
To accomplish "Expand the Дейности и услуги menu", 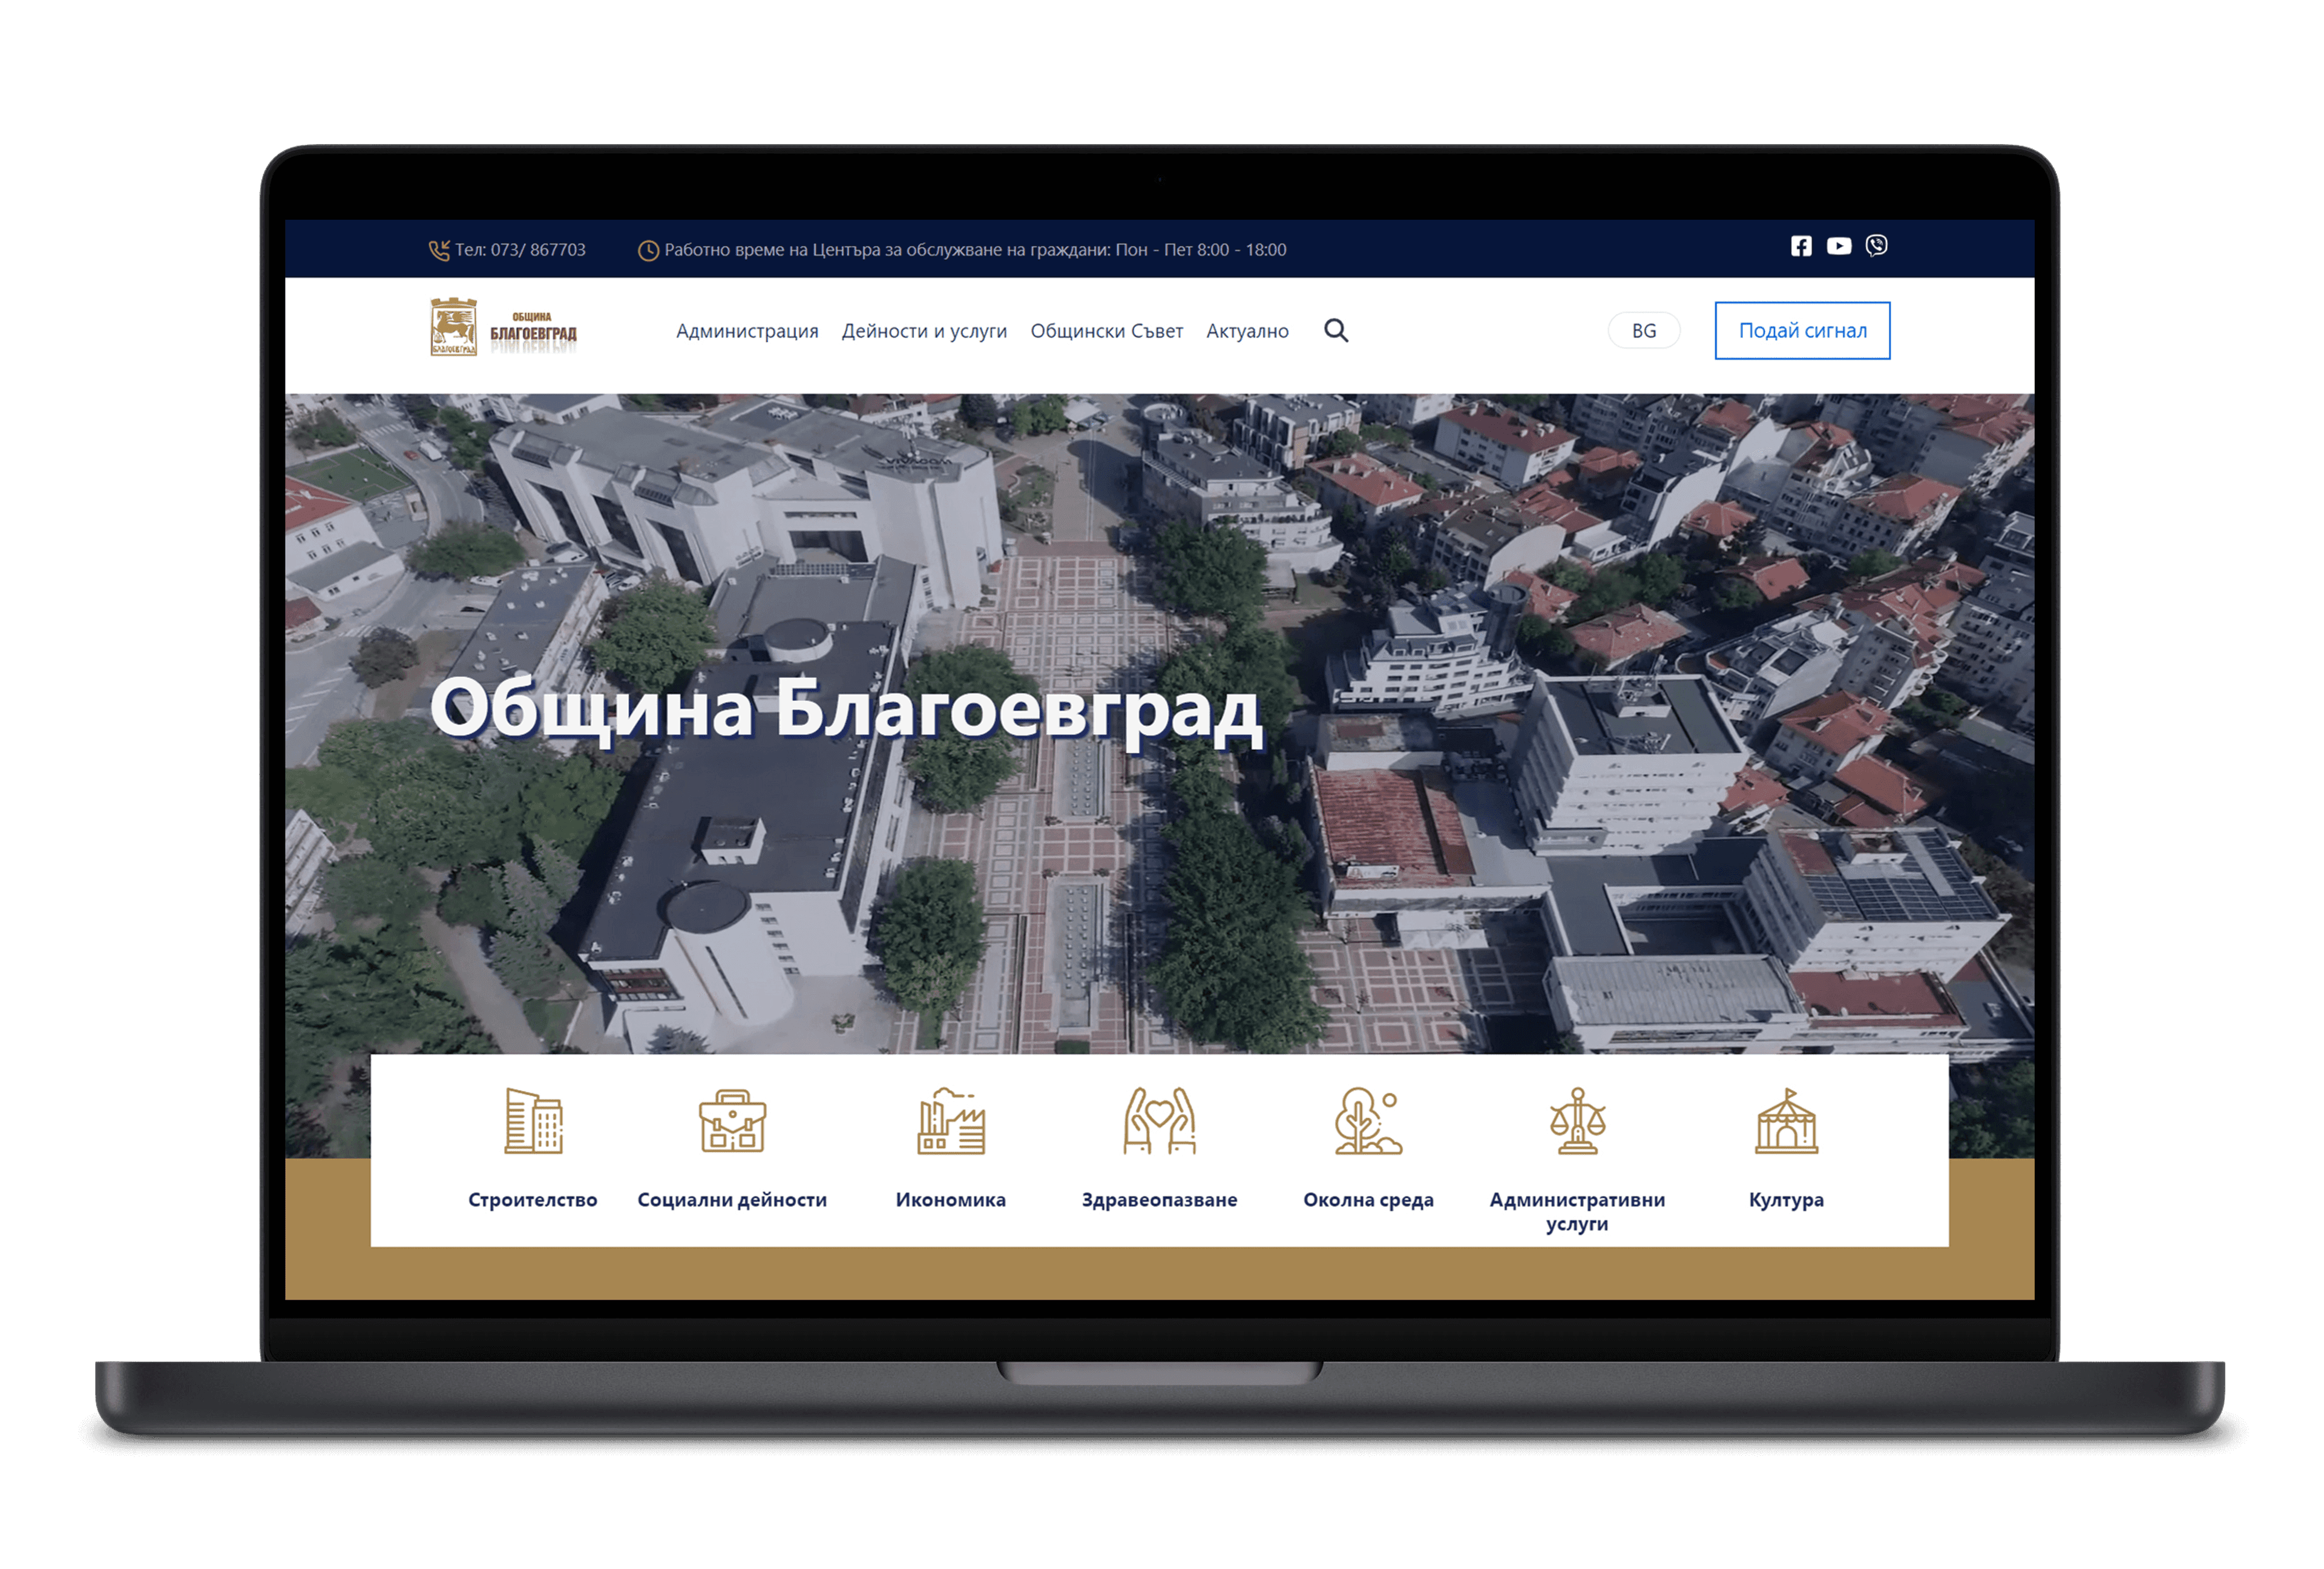I will coord(924,331).
